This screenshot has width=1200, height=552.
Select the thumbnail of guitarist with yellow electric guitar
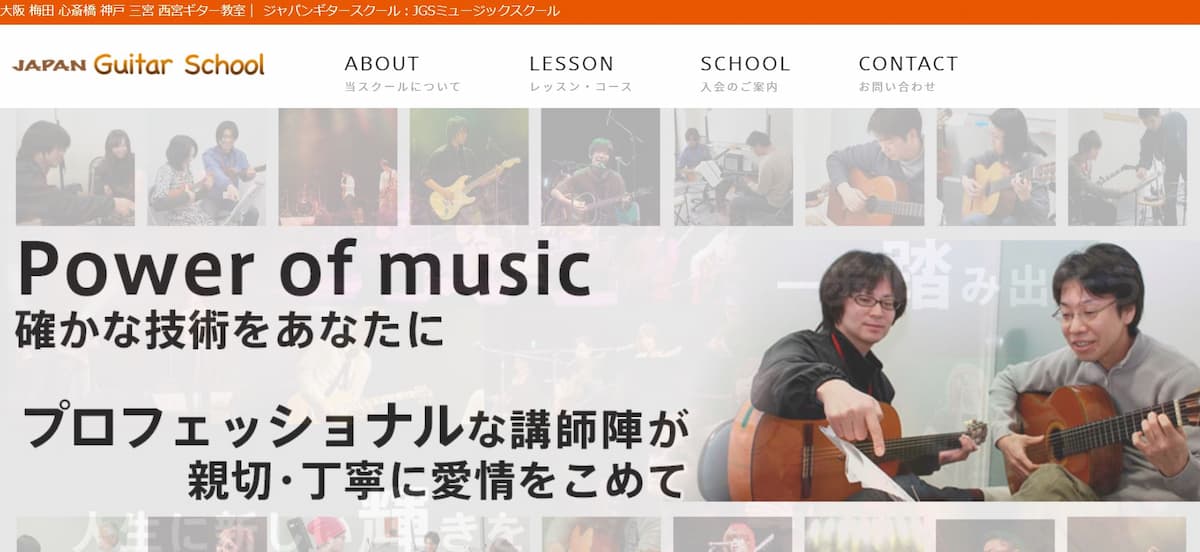coord(469,167)
